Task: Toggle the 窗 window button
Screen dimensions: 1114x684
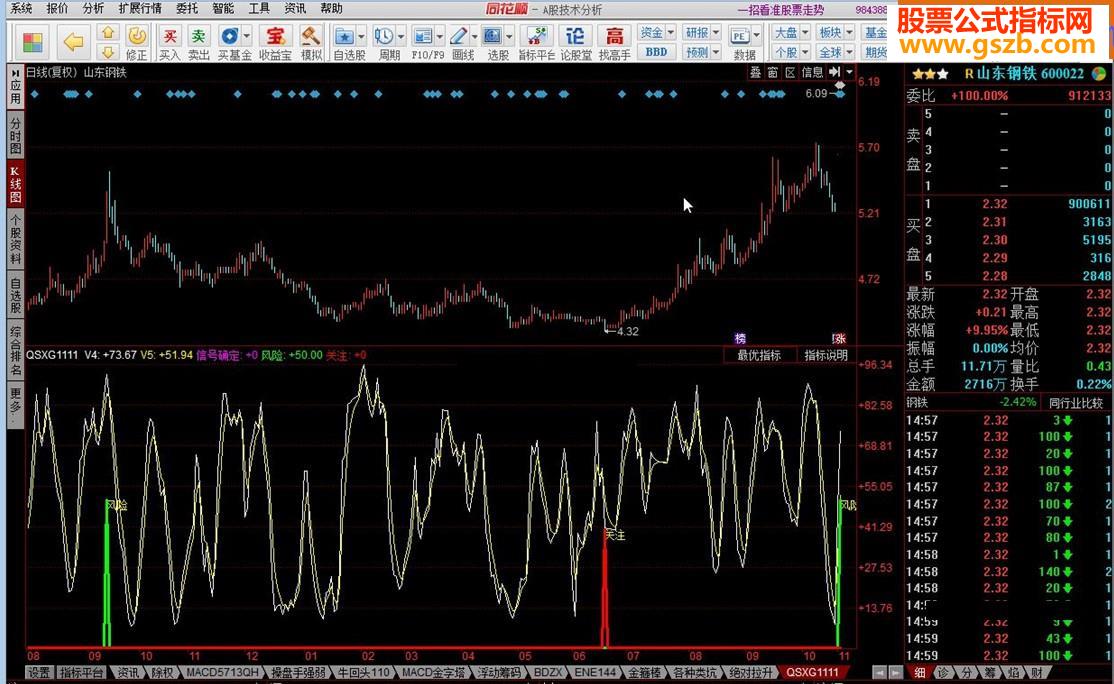Action: (x=772, y=72)
